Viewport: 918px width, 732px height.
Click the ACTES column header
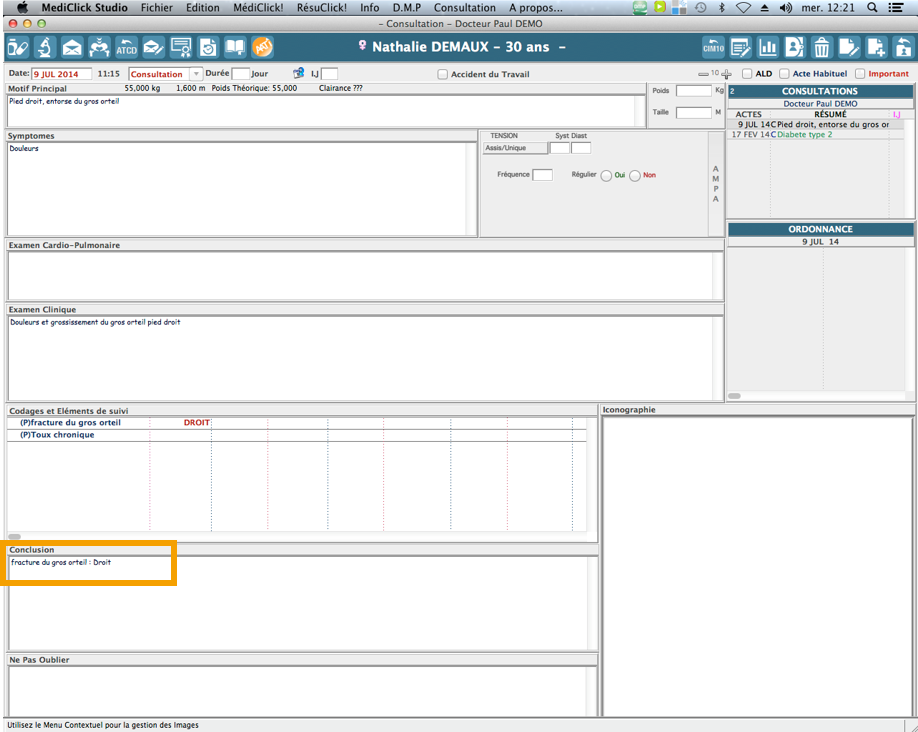pyautogui.click(x=749, y=114)
